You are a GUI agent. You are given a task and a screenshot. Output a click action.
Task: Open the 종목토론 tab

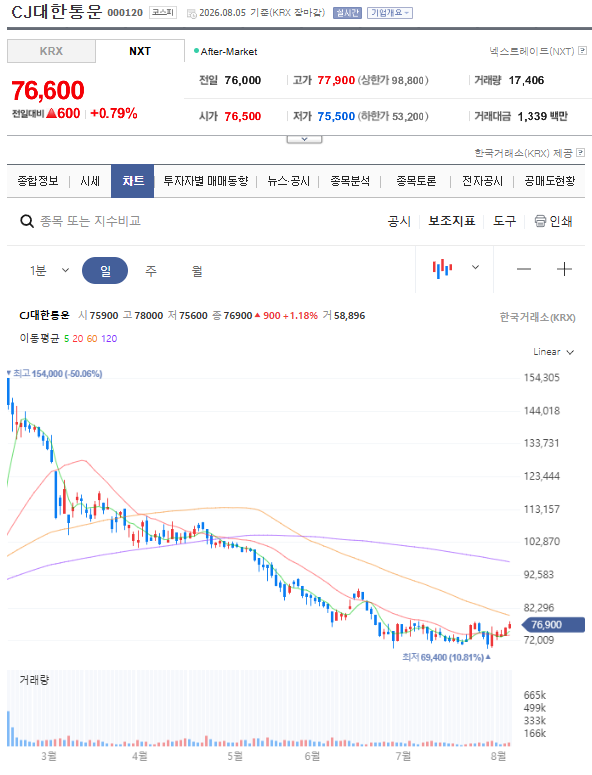pyautogui.click(x=416, y=181)
